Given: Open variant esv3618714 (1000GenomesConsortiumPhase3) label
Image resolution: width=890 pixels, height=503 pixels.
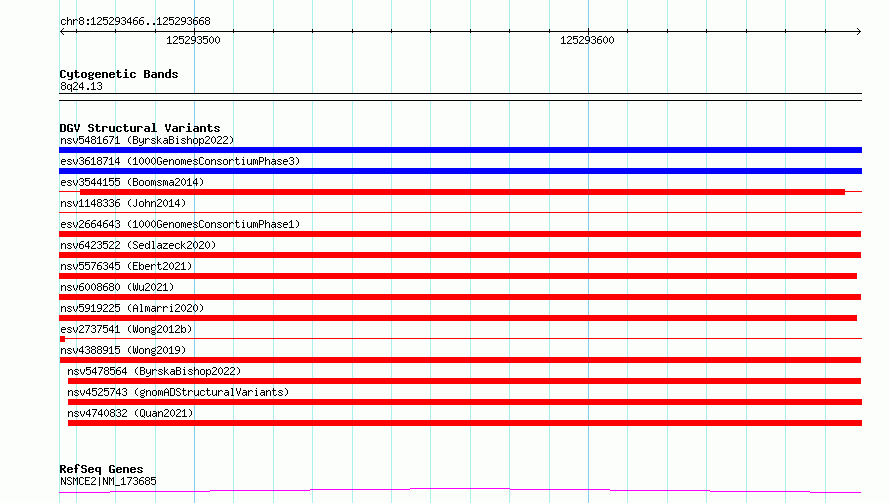Looking at the screenshot, I should coord(180,161).
